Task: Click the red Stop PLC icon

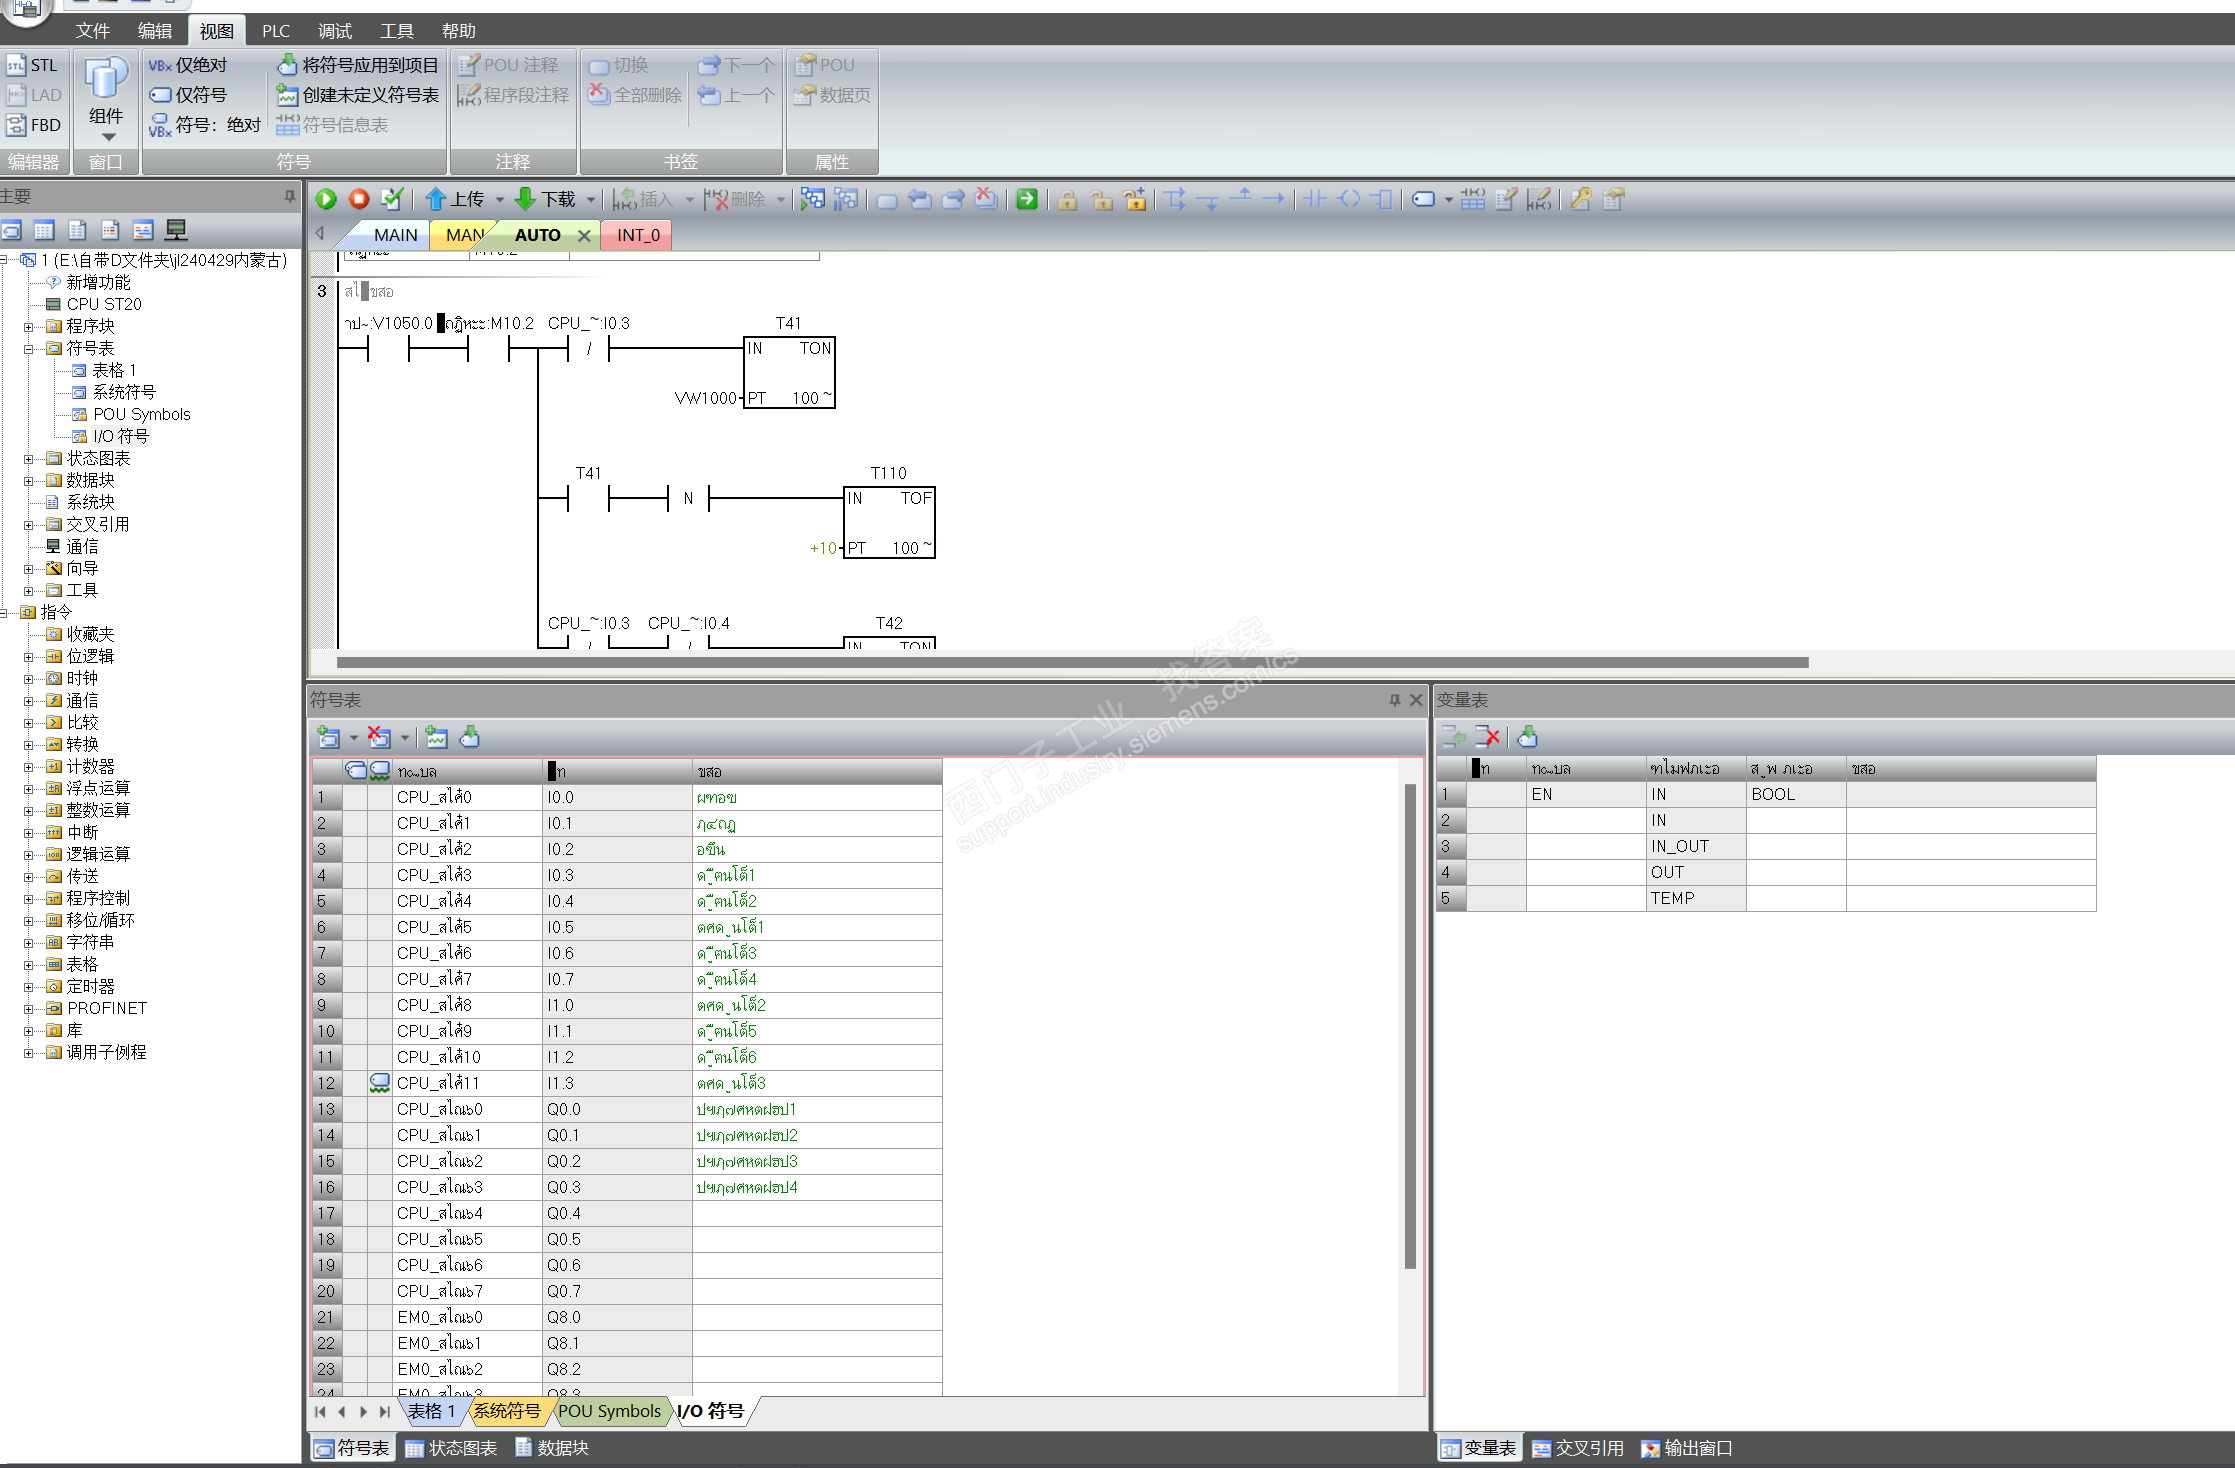Action: 359,199
